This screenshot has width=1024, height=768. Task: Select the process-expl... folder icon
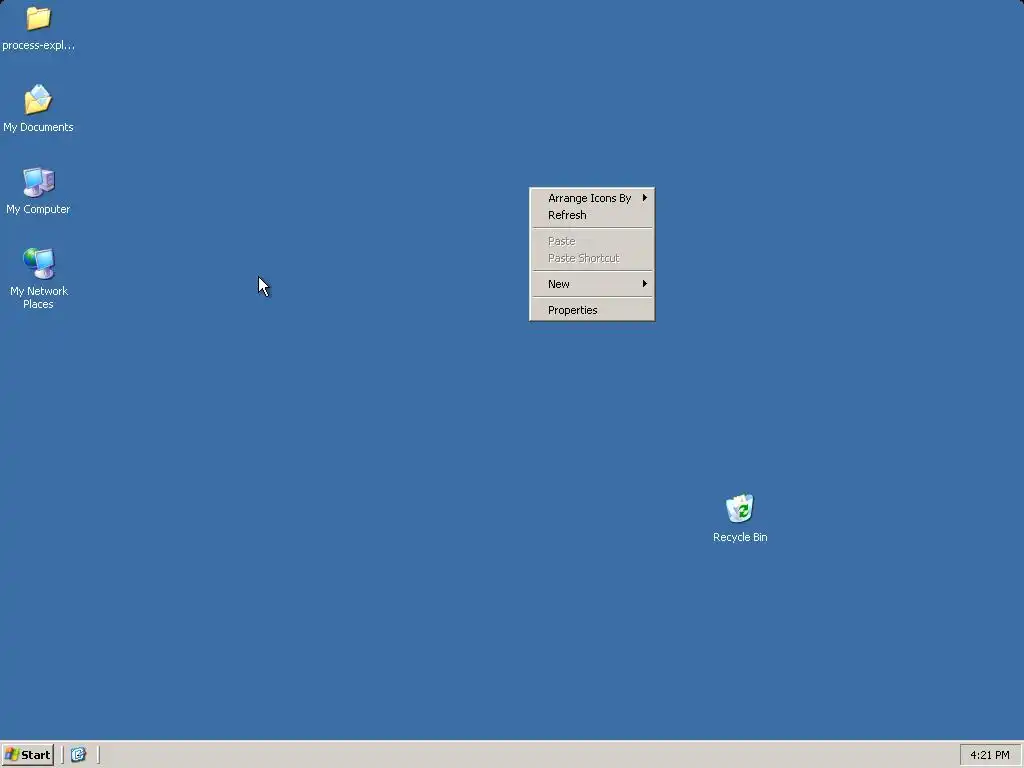point(39,19)
